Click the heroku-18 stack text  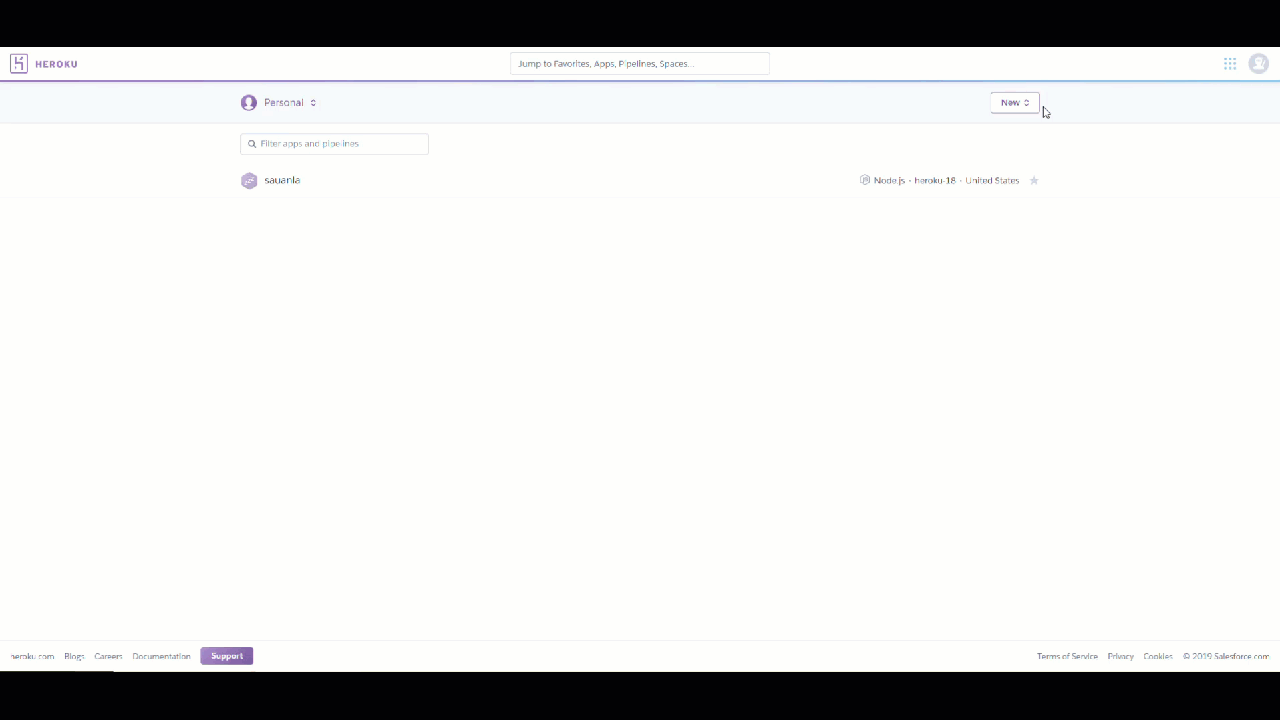coord(935,181)
